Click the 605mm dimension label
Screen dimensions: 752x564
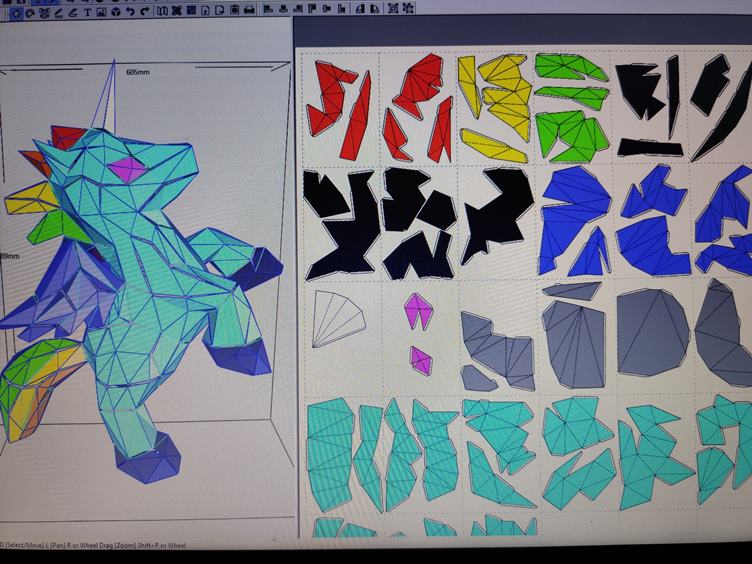138,72
